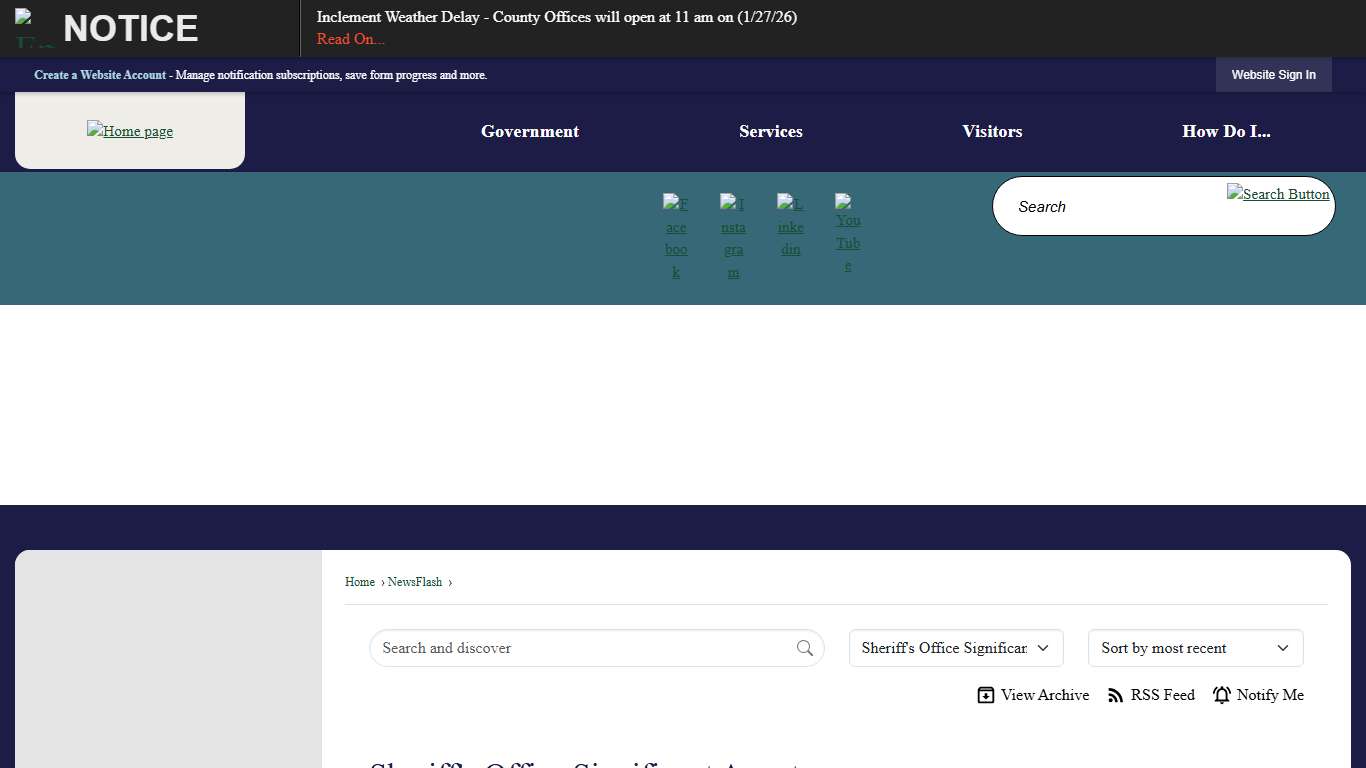1366x768 pixels.
Task: Open the Government menu
Action: [530, 131]
